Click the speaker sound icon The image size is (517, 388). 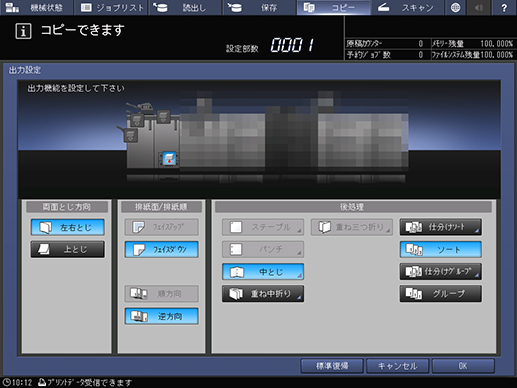tap(479, 7)
